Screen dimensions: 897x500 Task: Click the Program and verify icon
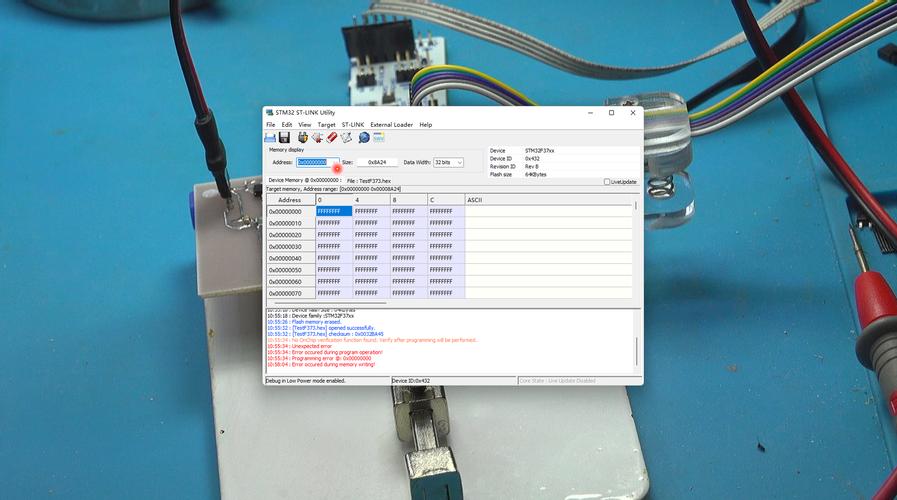(x=346, y=137)
